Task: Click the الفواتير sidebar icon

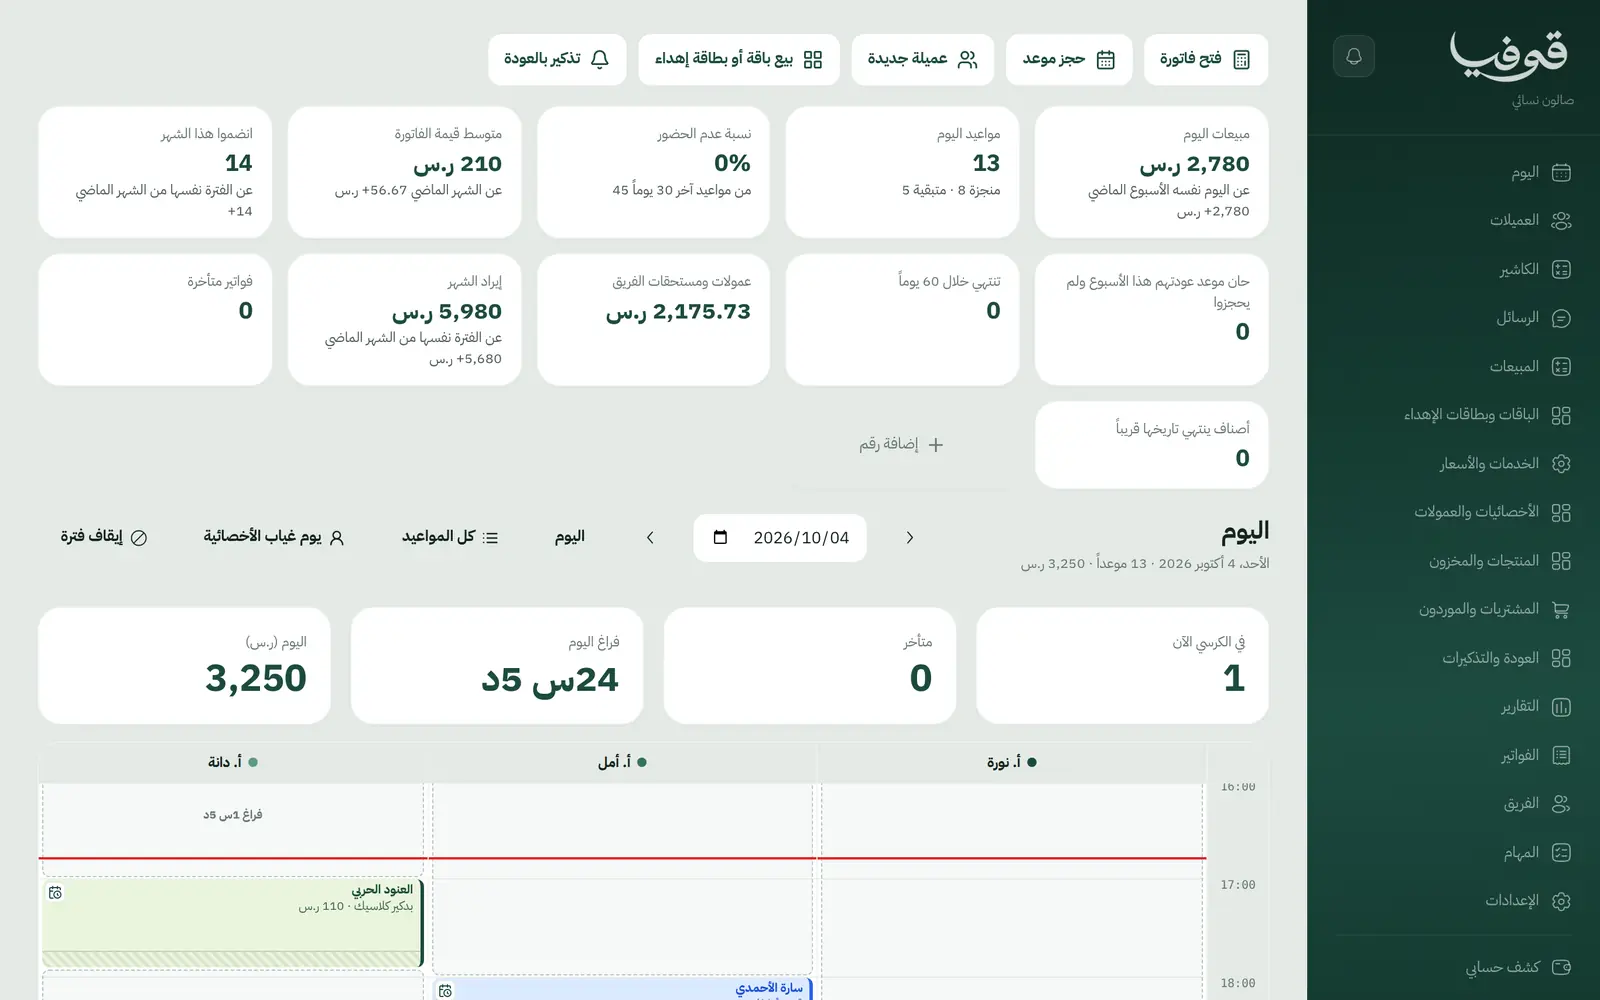Action: (1561, 755)
